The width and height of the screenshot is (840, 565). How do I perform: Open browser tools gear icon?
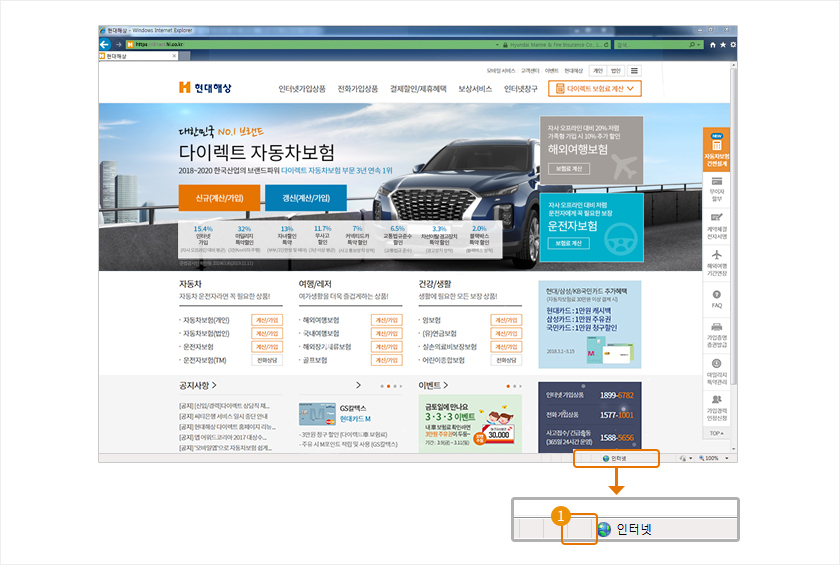[x=733, y=45]
